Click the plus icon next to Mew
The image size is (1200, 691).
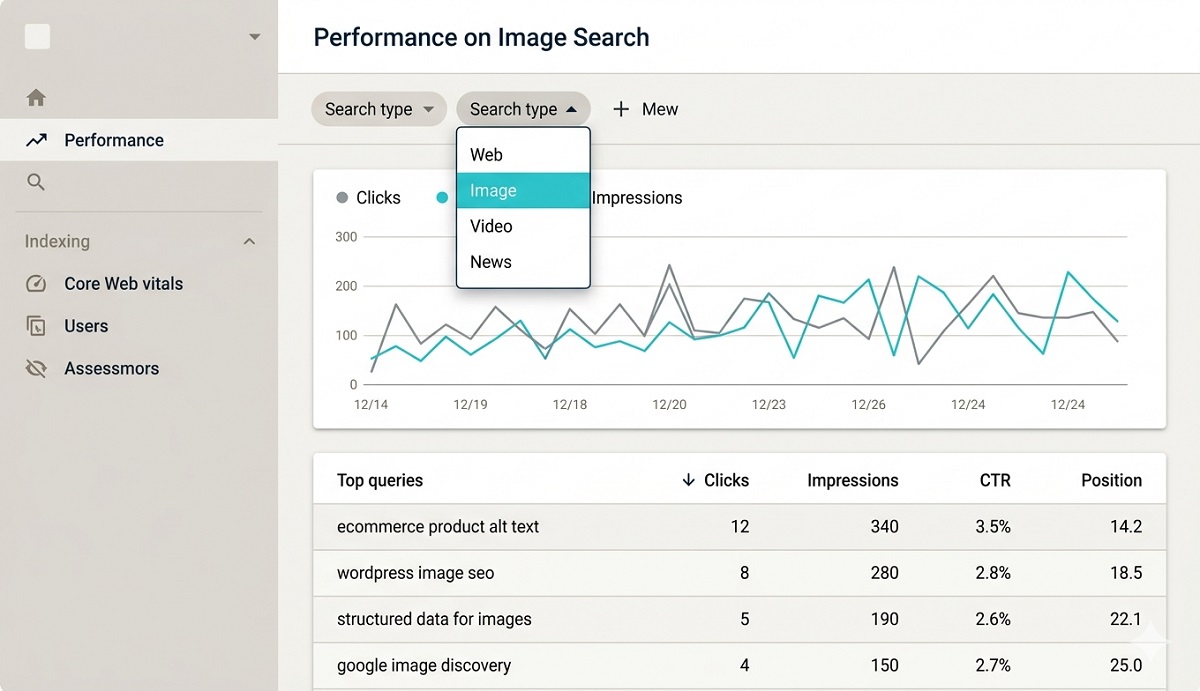[x=621, y=109]
